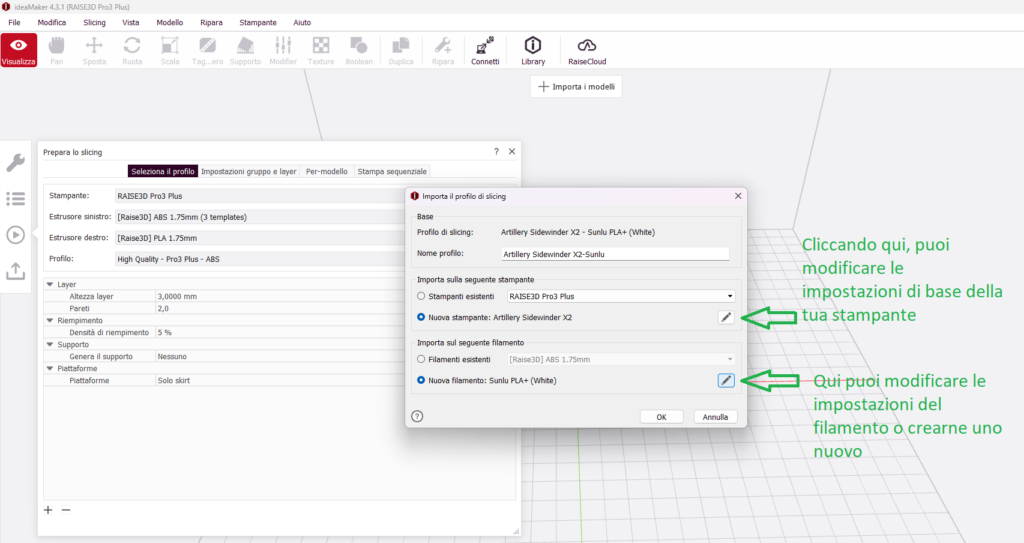Screen dimensions: 1024x543
Task: Click the Connetti connect icon
Action: pos(485,50)
